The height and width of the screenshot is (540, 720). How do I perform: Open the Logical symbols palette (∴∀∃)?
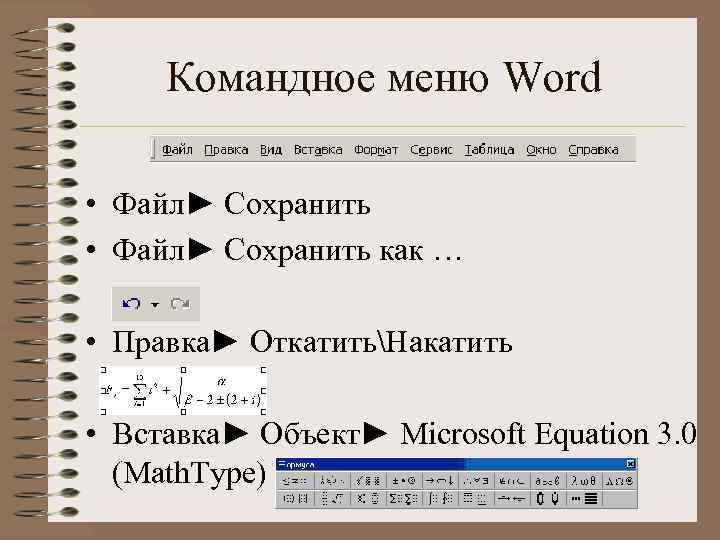click(476, 481)
